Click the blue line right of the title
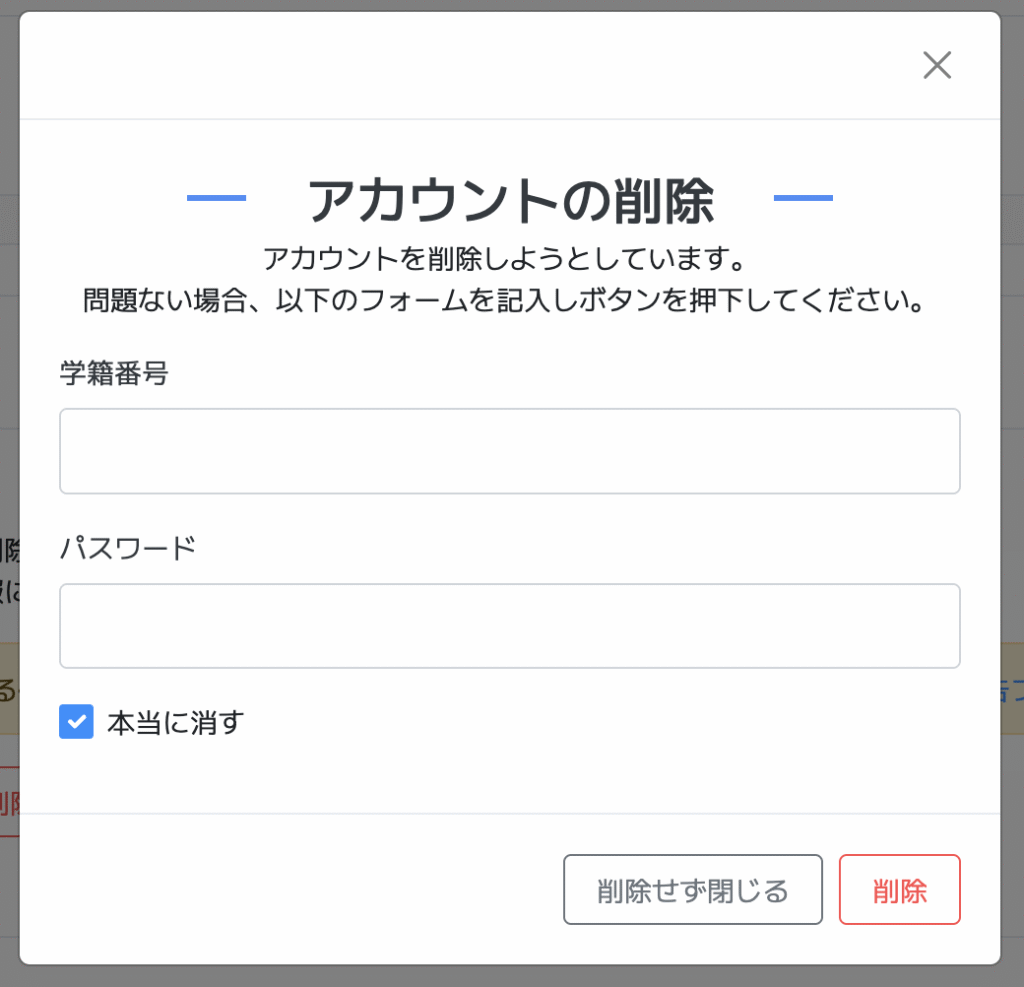The height and width of the screenshot is (987, 1024). pyautogui.click(x=803, y=198)
